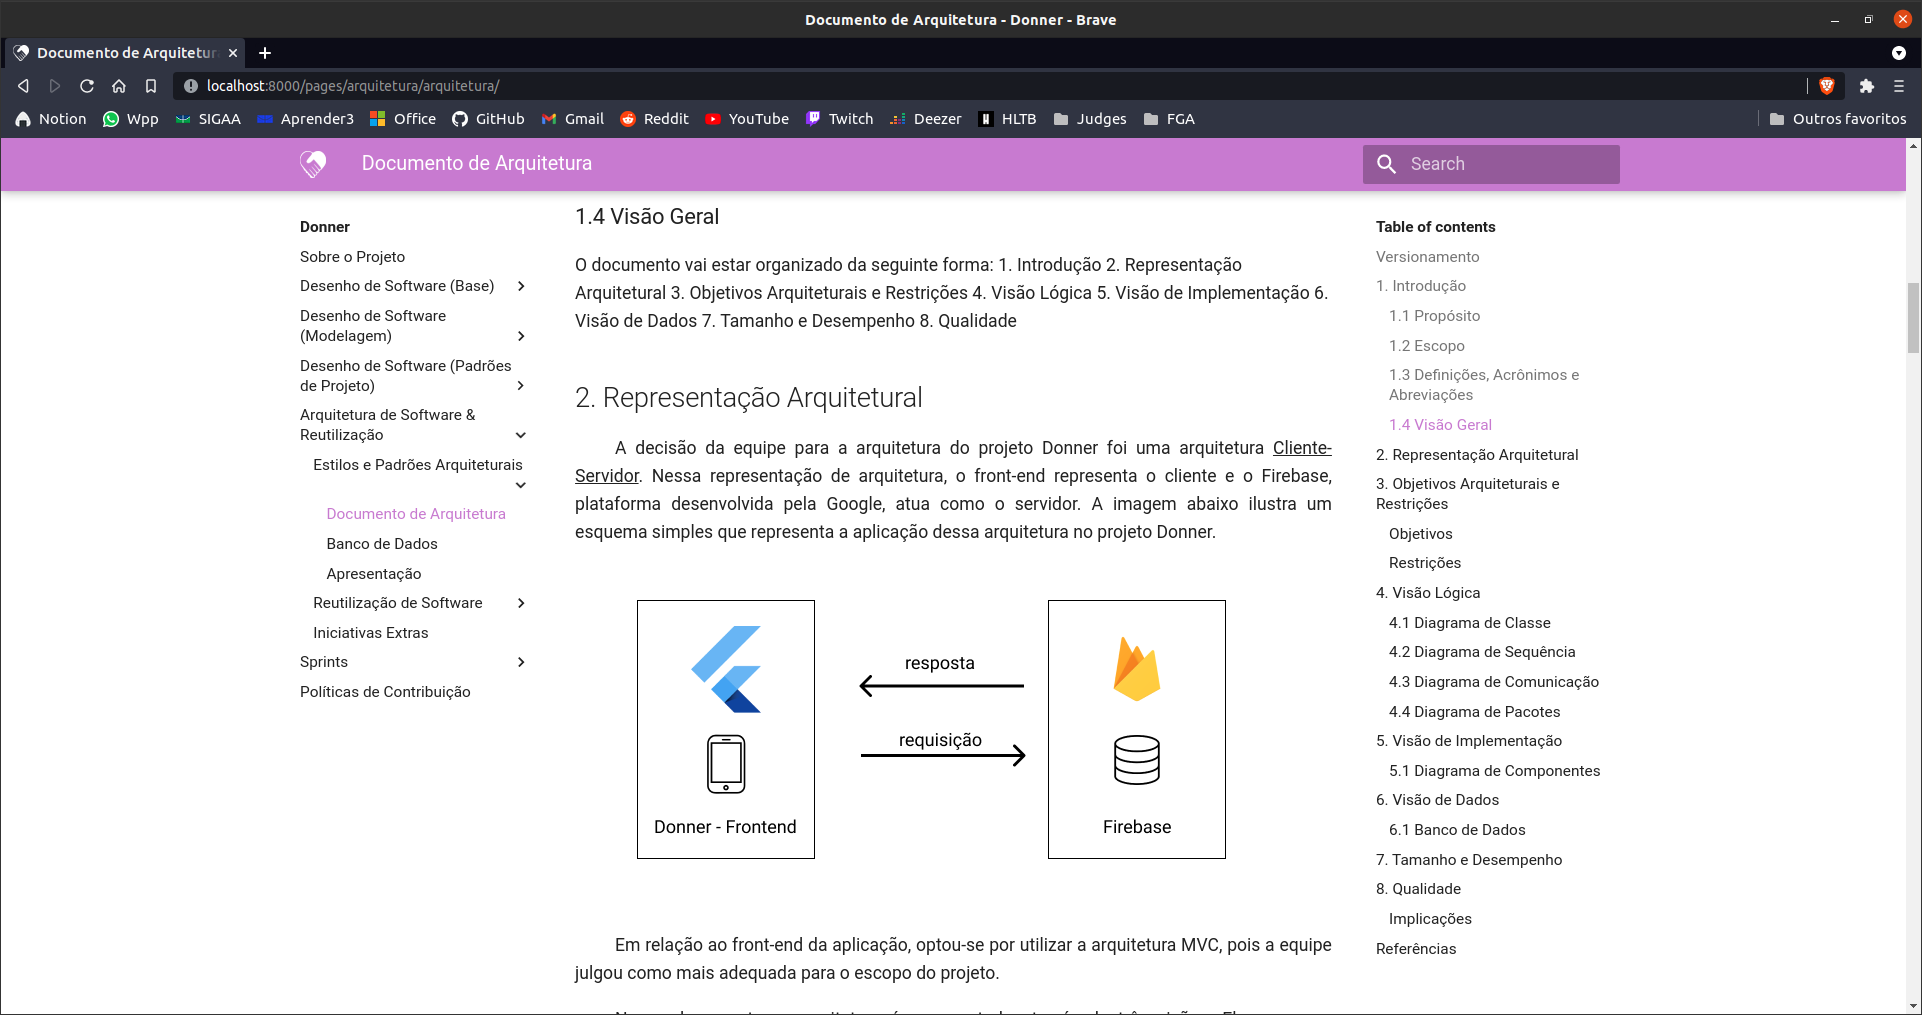Viewport: 1922px width, 1015px height.
Task: Expand the Sprints section
Action: pyautogui.click(x=521, y=662)
